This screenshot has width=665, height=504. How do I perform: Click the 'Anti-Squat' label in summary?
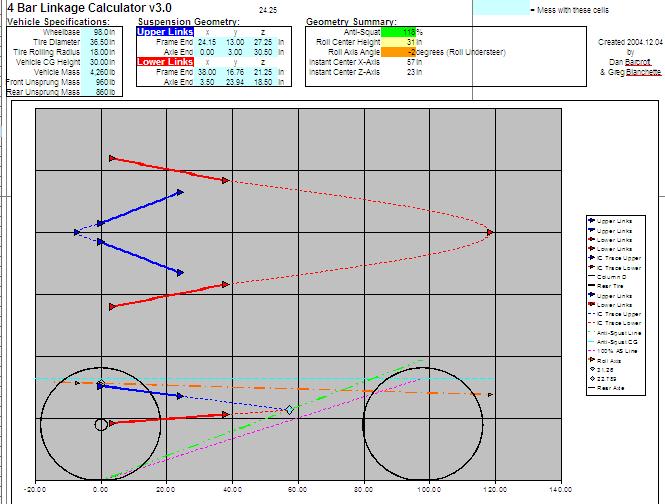click(362, 32)
